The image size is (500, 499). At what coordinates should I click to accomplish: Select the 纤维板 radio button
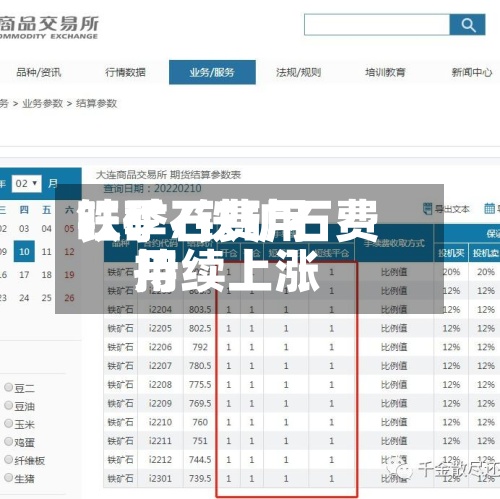point(8,459)
